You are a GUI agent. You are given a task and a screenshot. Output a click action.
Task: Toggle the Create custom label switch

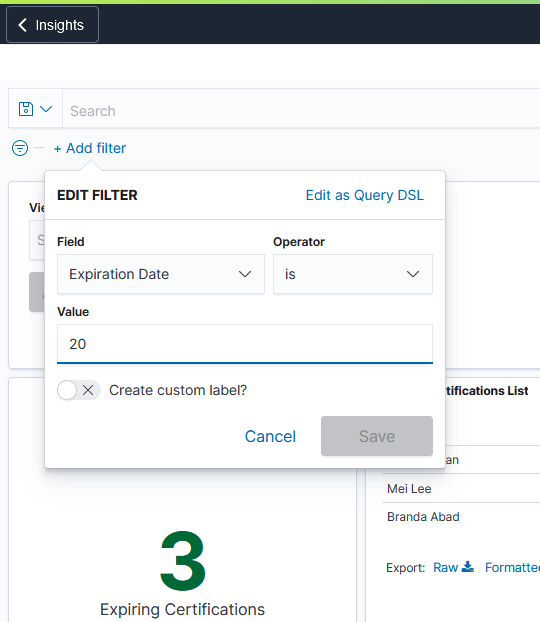[79, 390]
